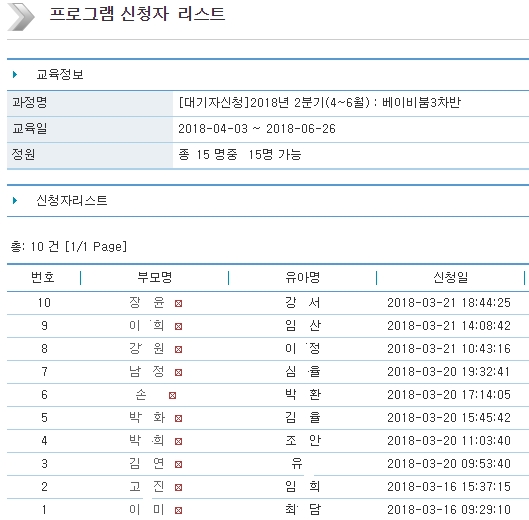Click the 유아명 column header

(x=302, y=277)
